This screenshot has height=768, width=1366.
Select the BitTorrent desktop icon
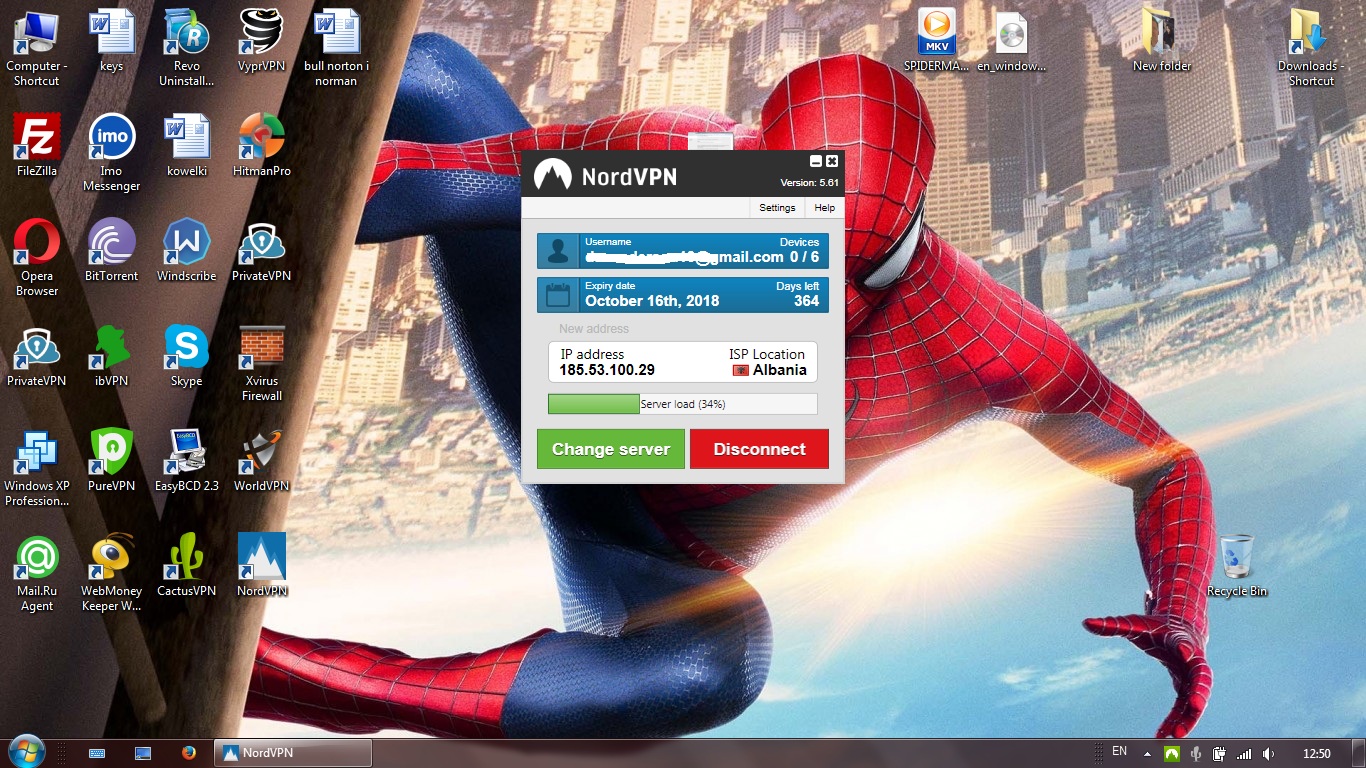[x=112, y=251]
